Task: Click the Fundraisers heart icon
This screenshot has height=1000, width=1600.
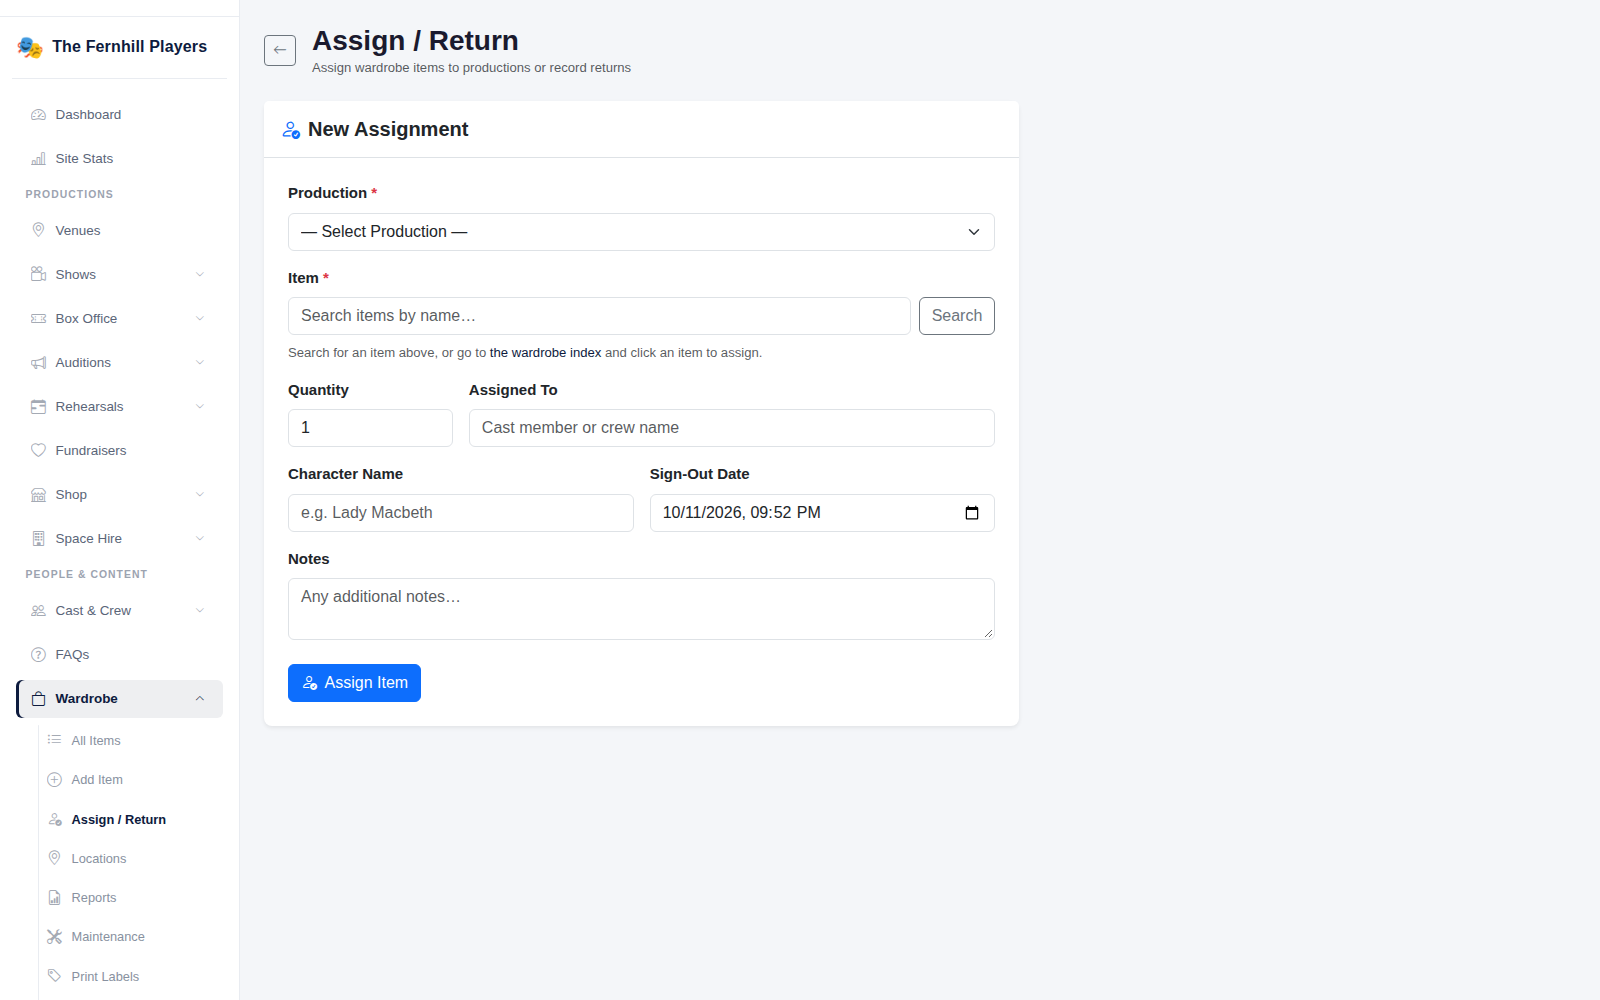Action: point(38,450)
